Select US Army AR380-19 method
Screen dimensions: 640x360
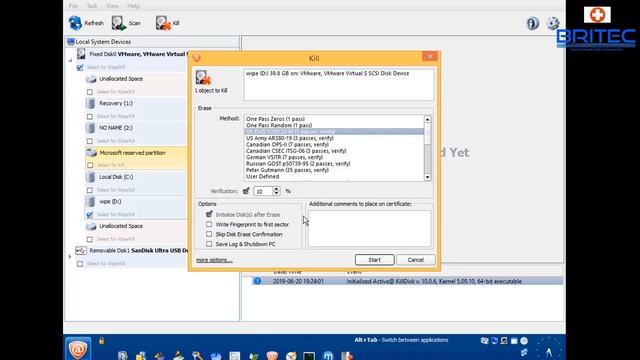coord(334,138)
